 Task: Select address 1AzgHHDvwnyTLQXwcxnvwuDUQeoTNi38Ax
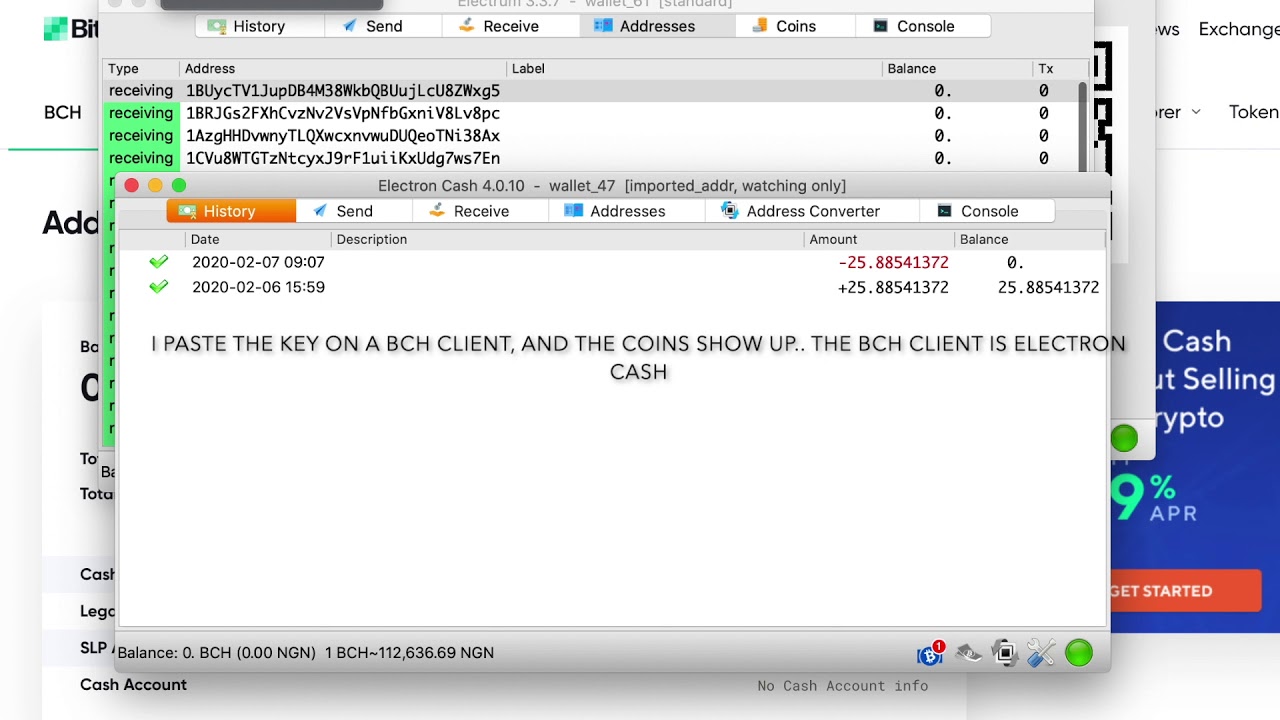click(343, 136)
